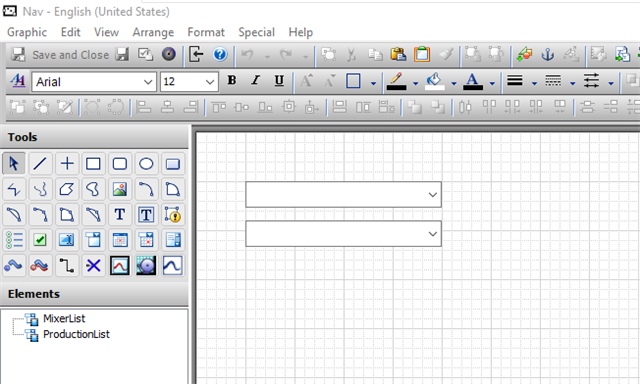The image size is (640, 384).
Task: Click the anchor icon in toolbar
Action: 547,54
